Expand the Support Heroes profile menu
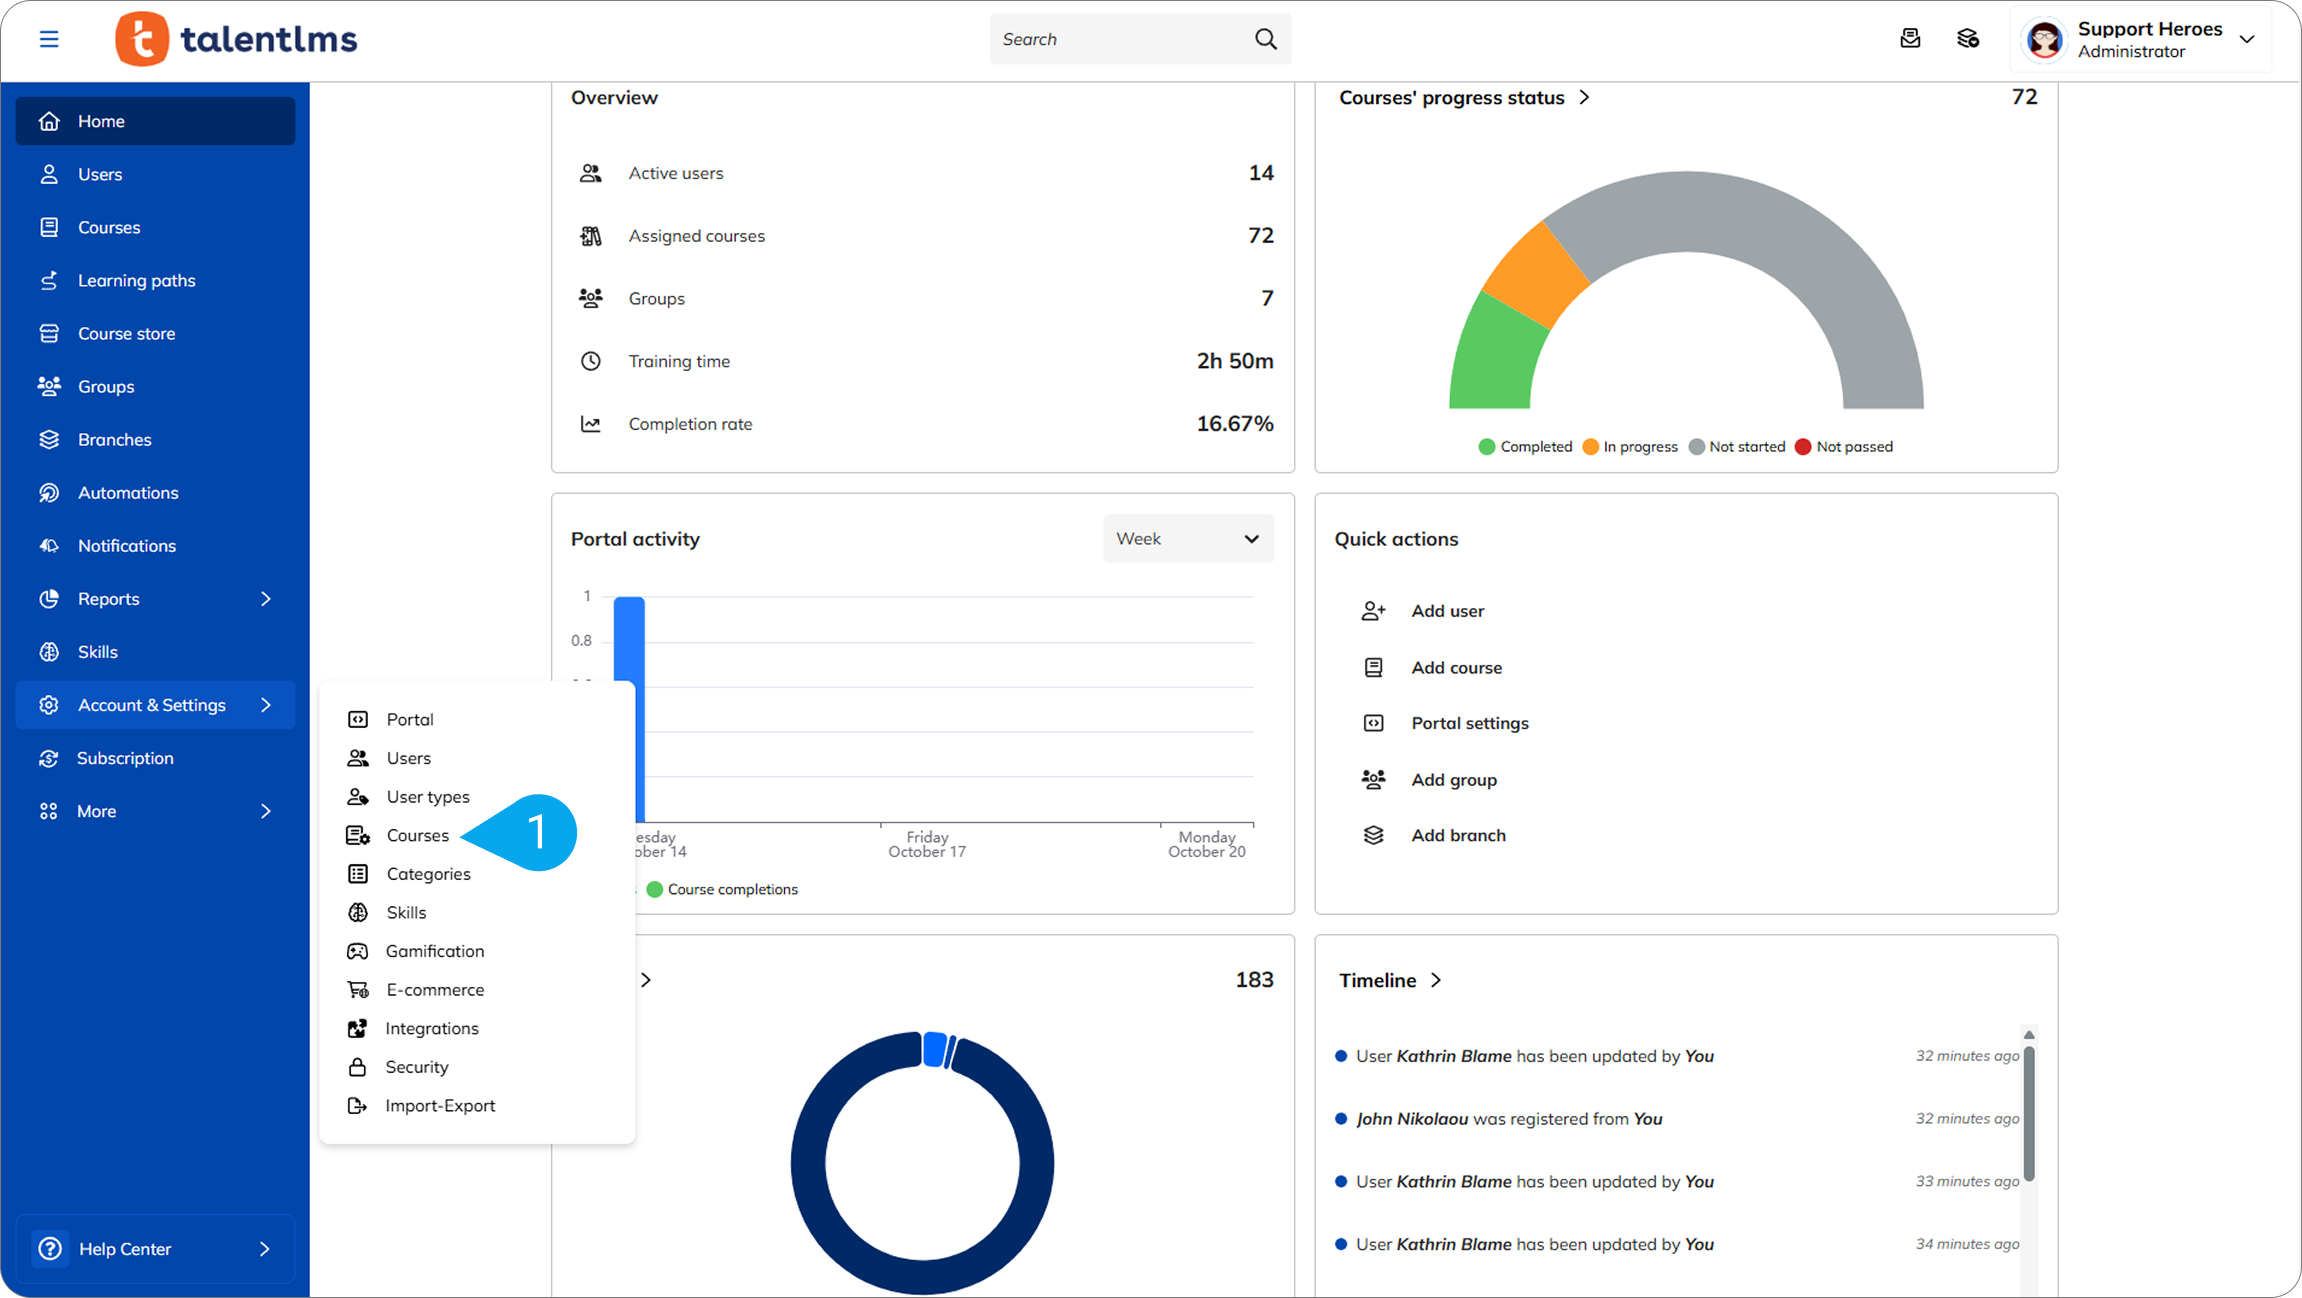Screen dimensions: 2302x1298 2246,39
